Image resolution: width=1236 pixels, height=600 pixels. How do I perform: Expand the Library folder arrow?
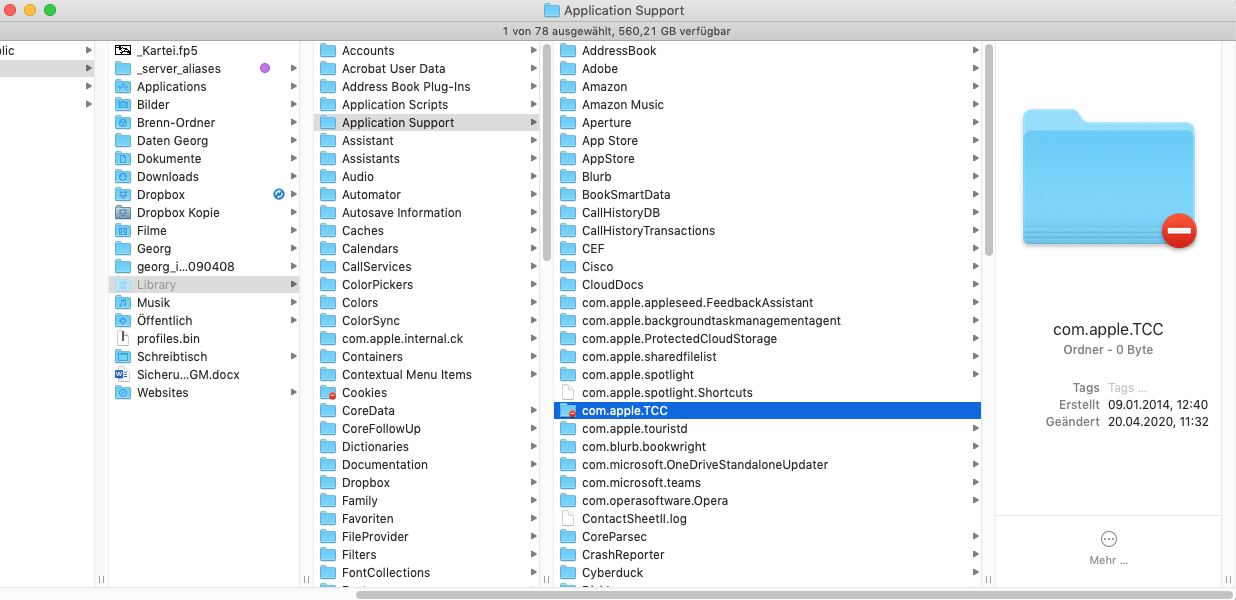click(293, 284)
